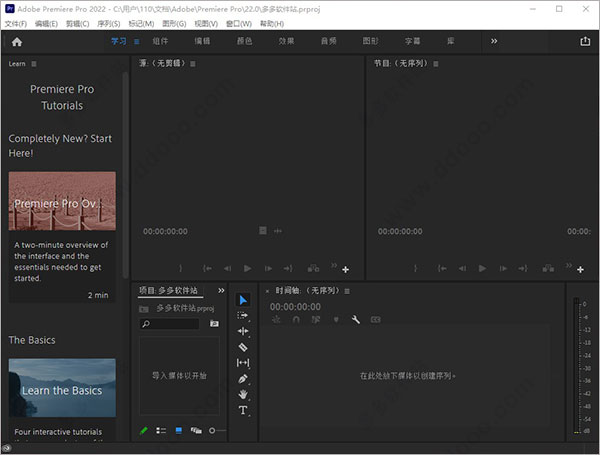
Task: Switch project panel to list view
Action: [x=161, y=431]
